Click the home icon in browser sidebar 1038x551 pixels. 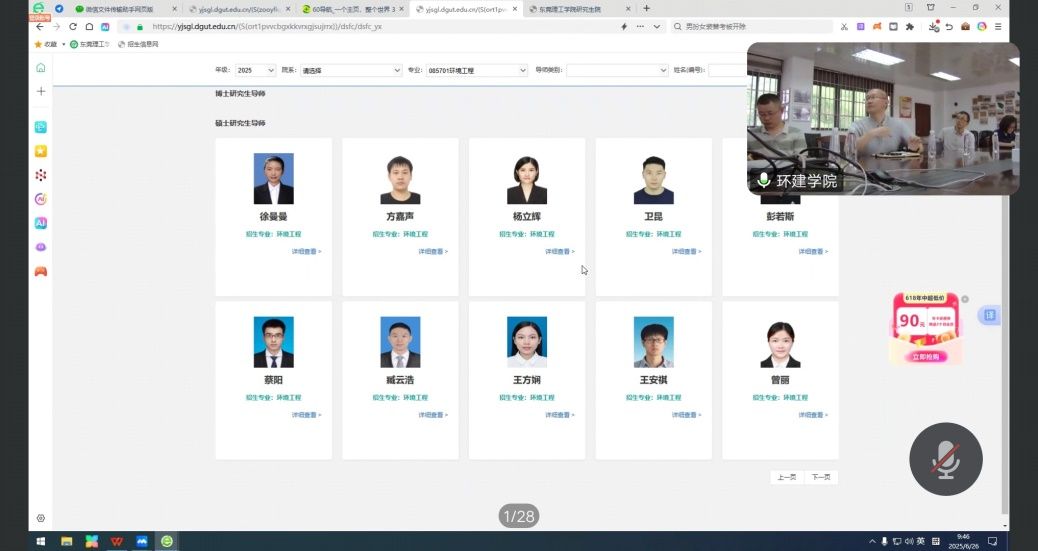point(41,68)
